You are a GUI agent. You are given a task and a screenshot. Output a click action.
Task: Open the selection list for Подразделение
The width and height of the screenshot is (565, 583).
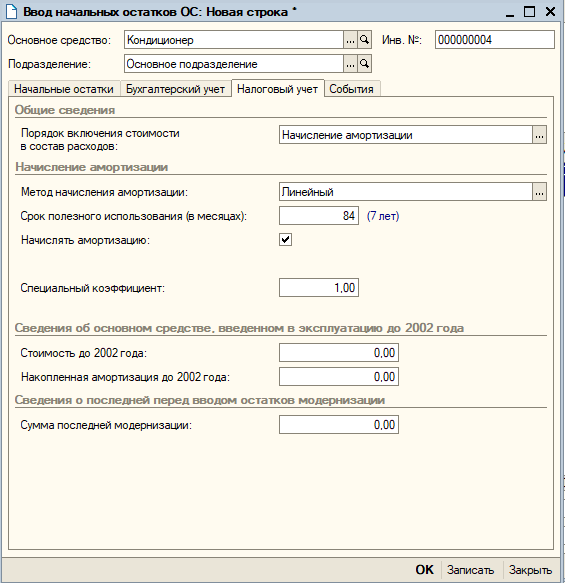[350, 64]
